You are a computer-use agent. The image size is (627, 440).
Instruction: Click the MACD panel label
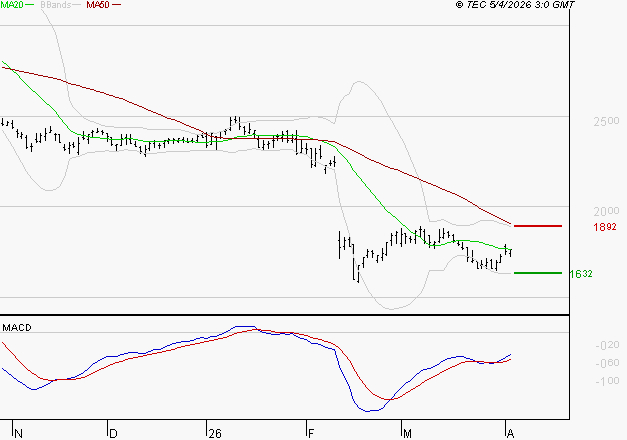coord(17,328)
